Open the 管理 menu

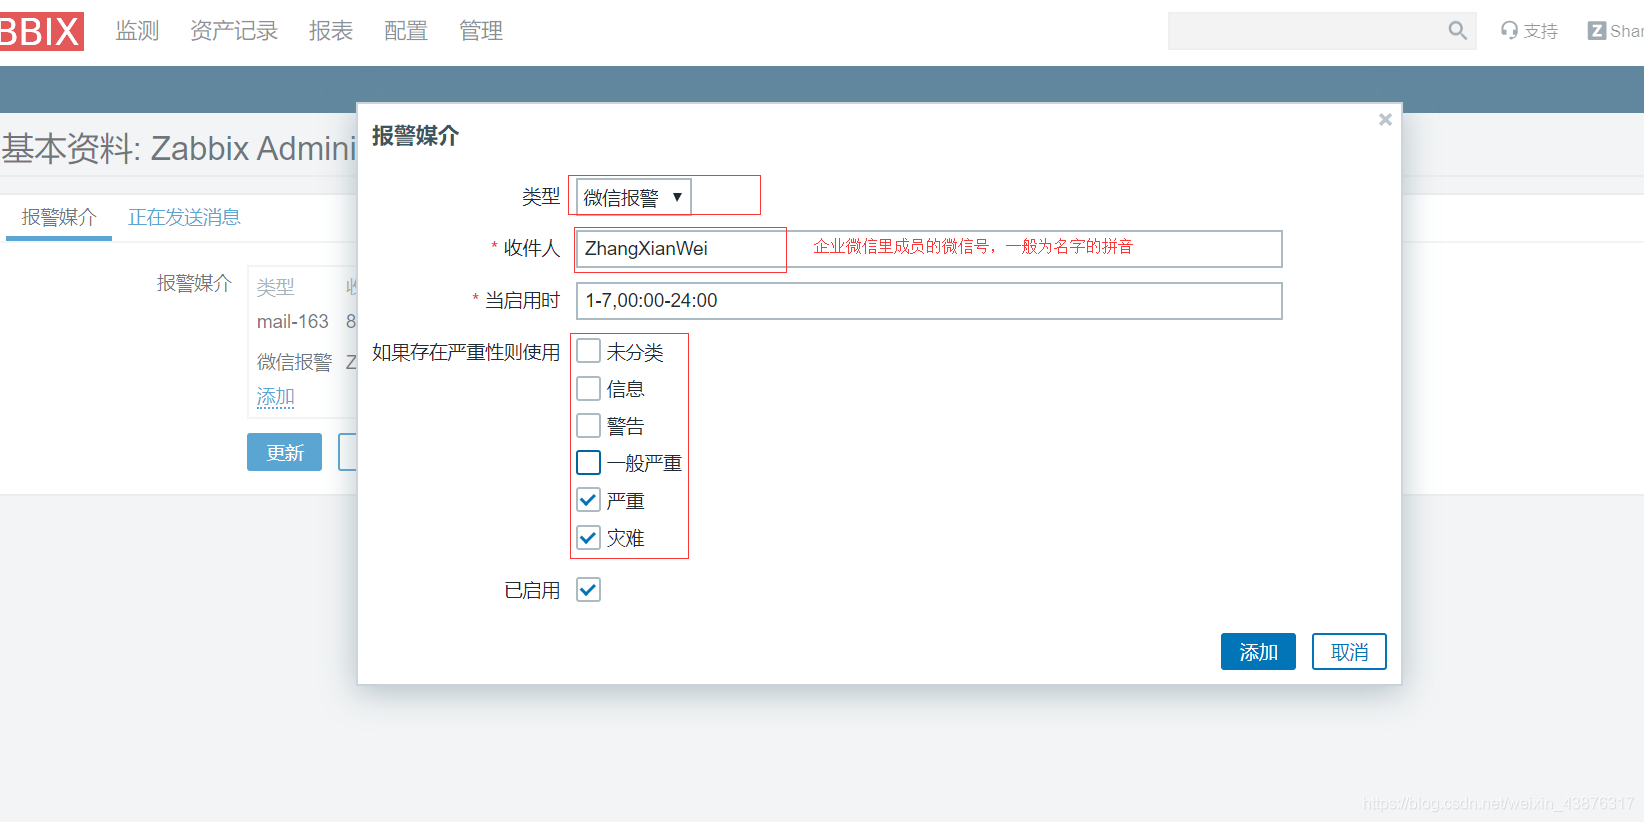481,31
